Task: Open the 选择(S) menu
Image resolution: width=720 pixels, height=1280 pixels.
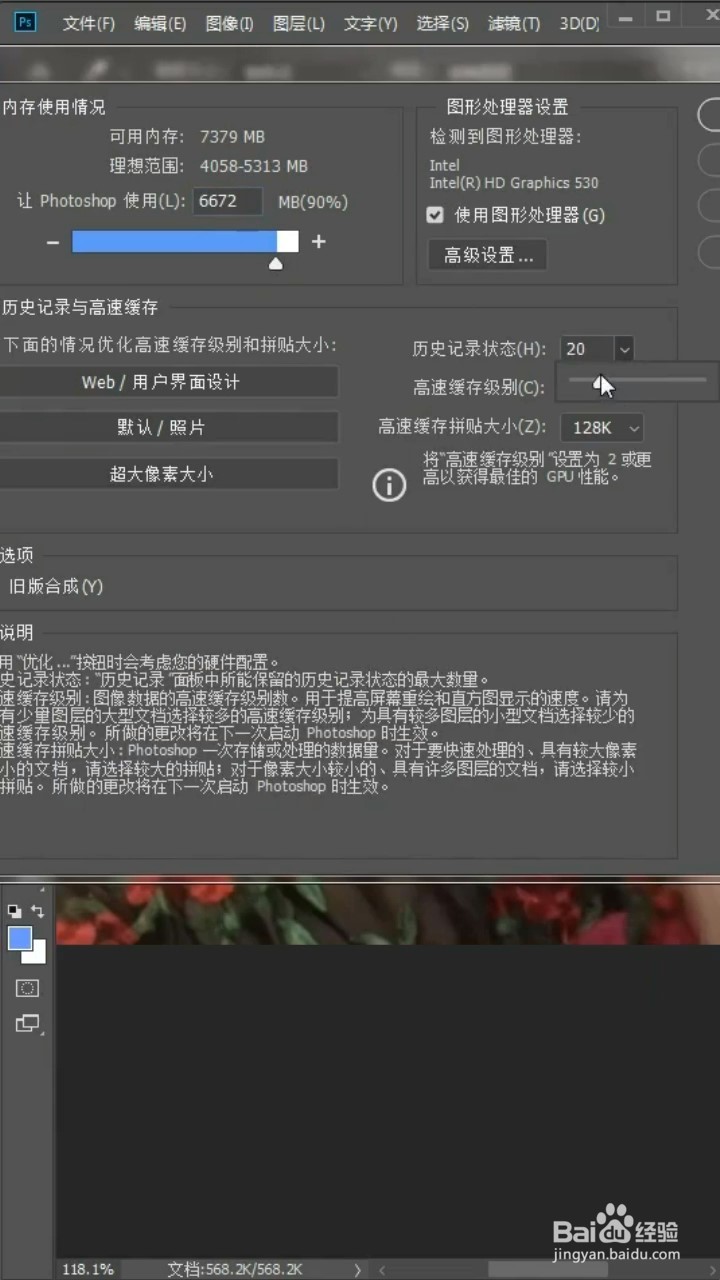Action: click(442, 23)
